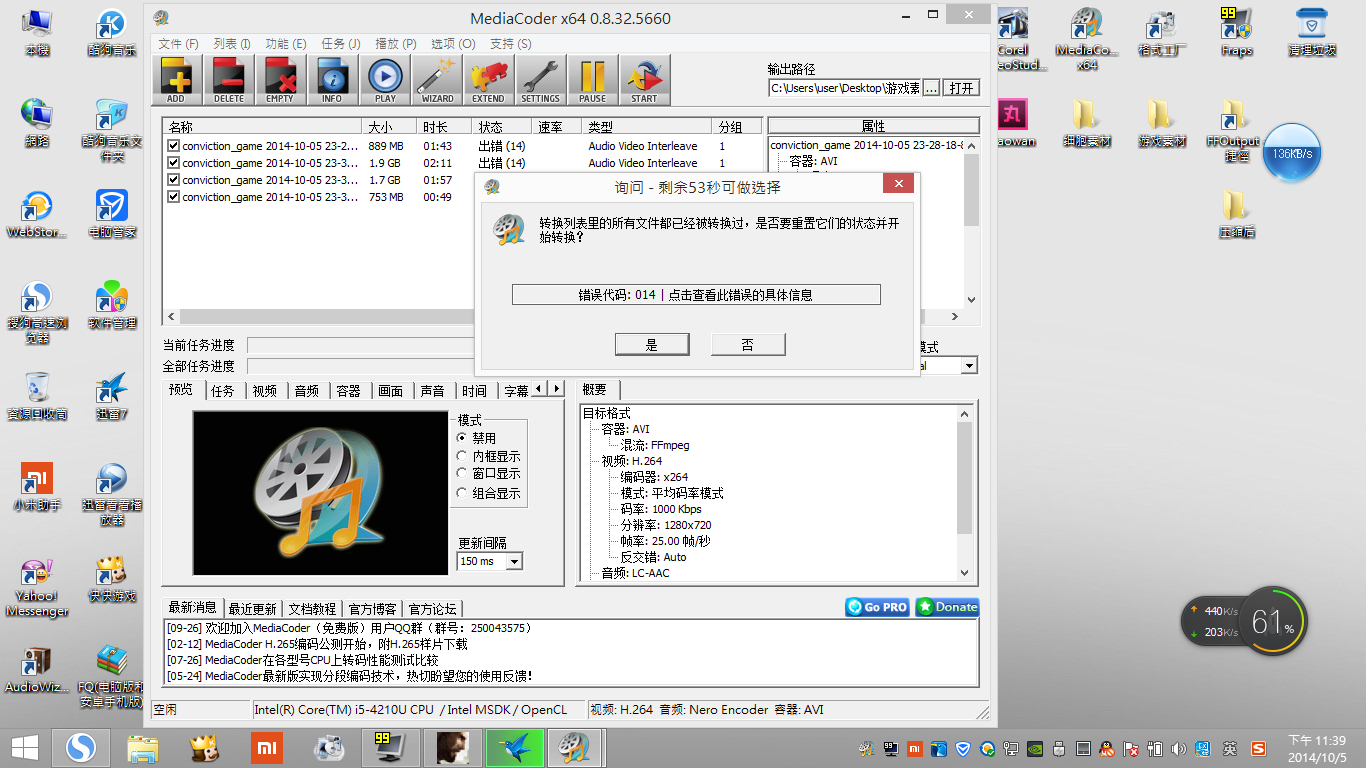Open the 格式工厂 desktop shortcut
The height and width of the screenshot is (768, 1366).
pyautogui.click(x=1161, y=32)
